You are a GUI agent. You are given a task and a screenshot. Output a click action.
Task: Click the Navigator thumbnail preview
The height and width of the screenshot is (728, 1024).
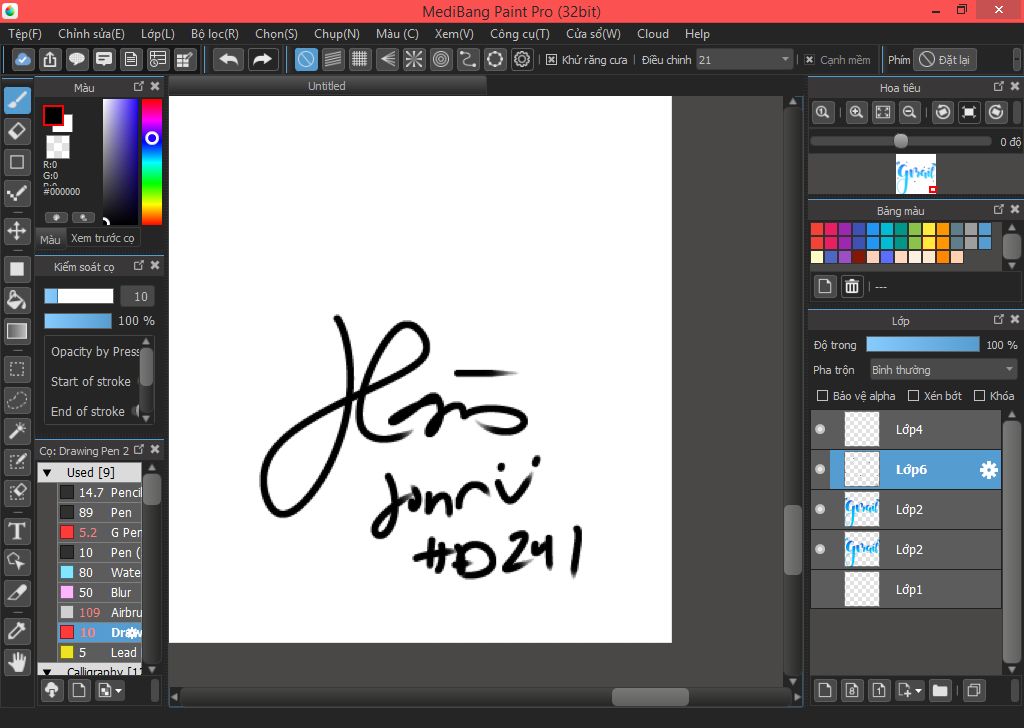point(916,174)
